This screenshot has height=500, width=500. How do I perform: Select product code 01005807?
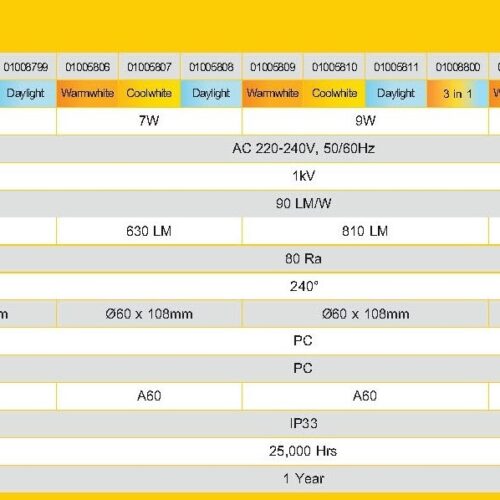pyautogui.click(x=149, y=67)
